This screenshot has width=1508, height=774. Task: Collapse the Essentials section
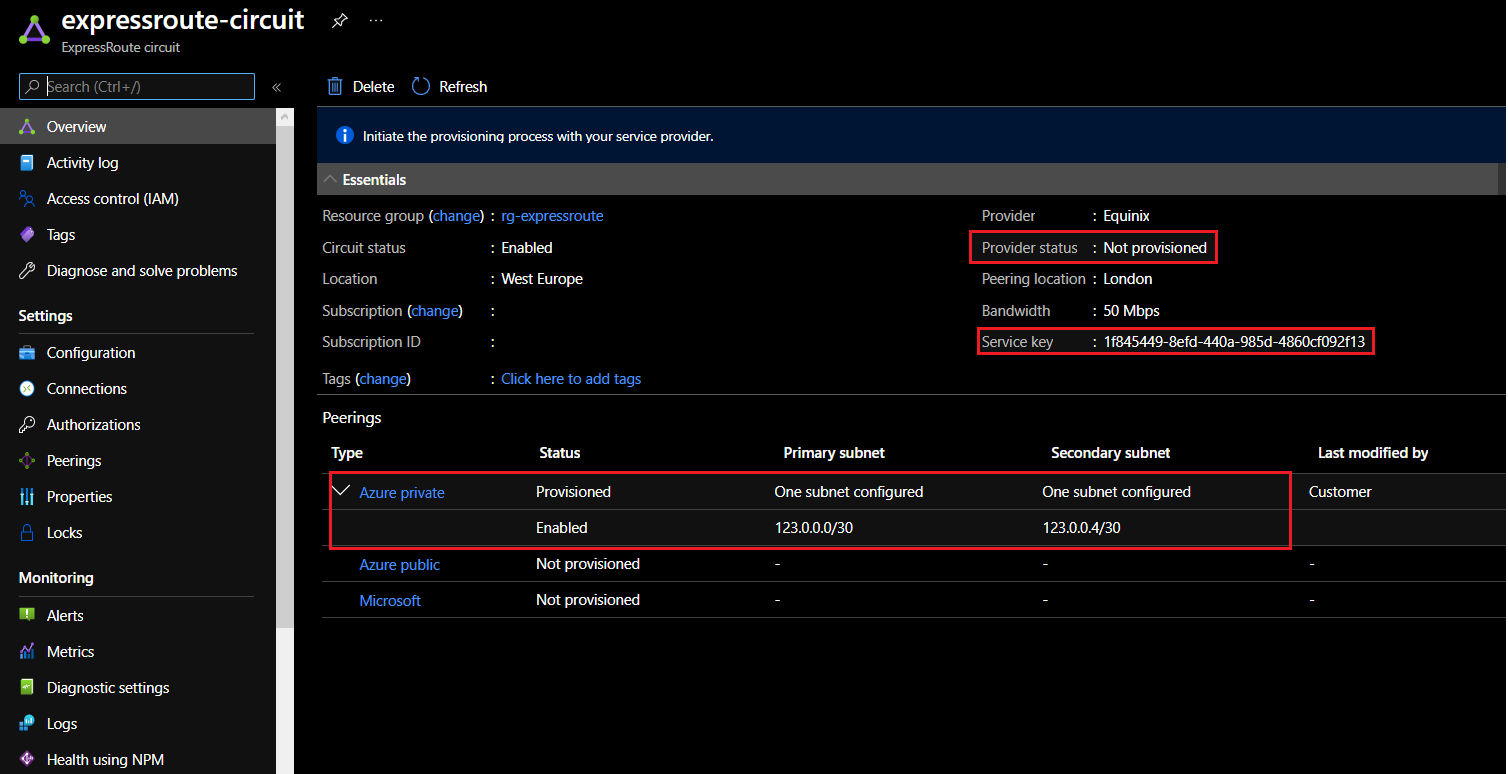coord(329,180)
